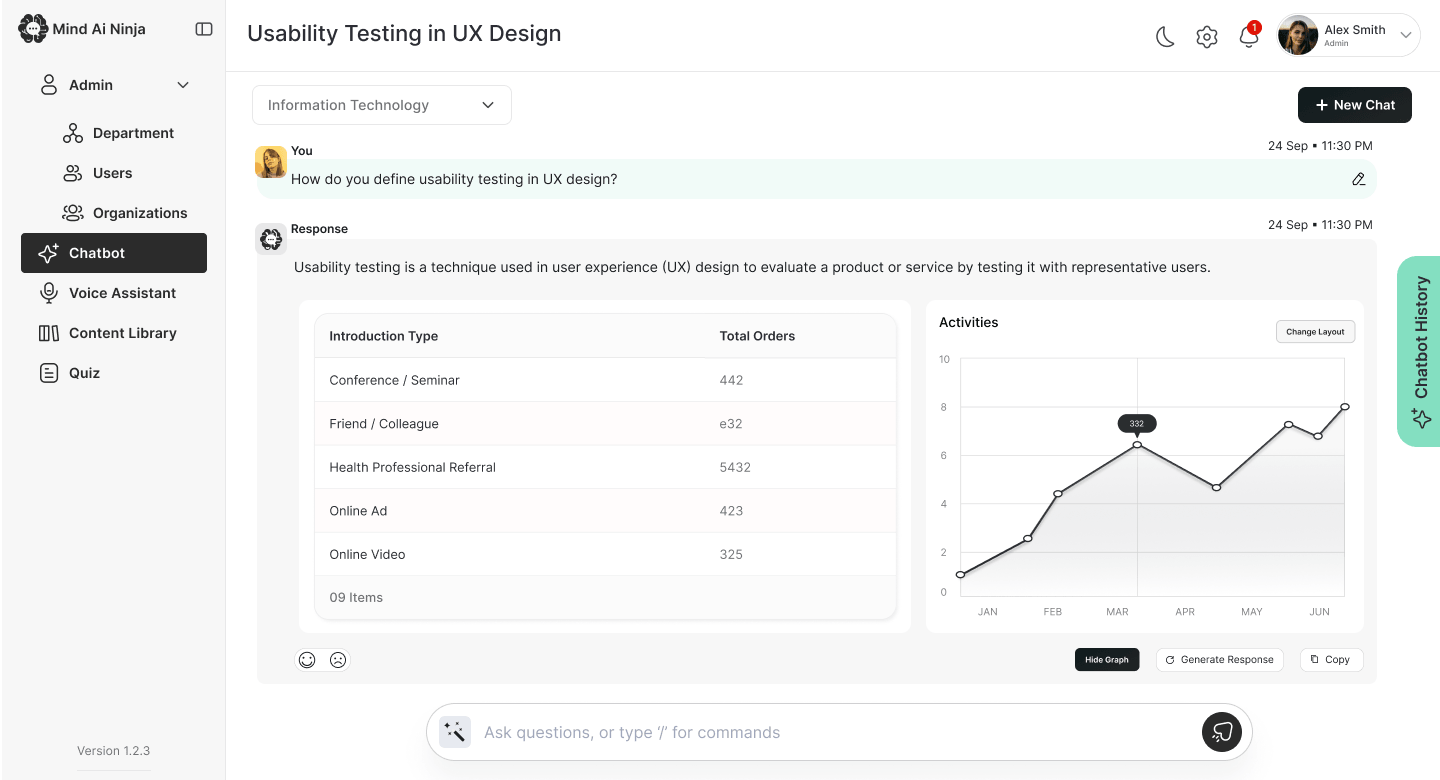
Task: Start a New Chat
Action: (x=1355, y=105)
